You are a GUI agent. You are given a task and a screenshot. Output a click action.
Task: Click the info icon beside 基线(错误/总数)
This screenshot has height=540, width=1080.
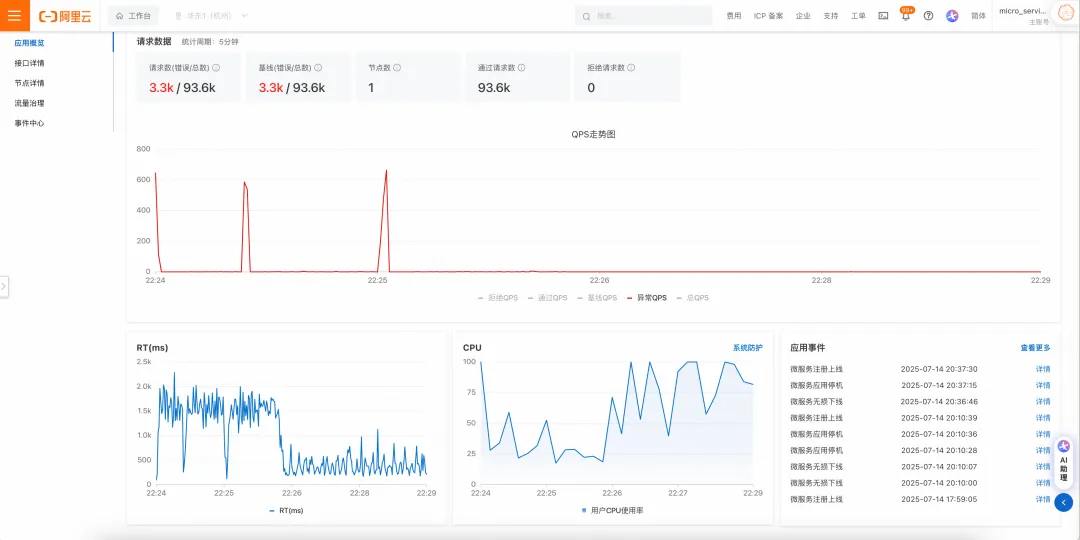[x=318, y=68]
